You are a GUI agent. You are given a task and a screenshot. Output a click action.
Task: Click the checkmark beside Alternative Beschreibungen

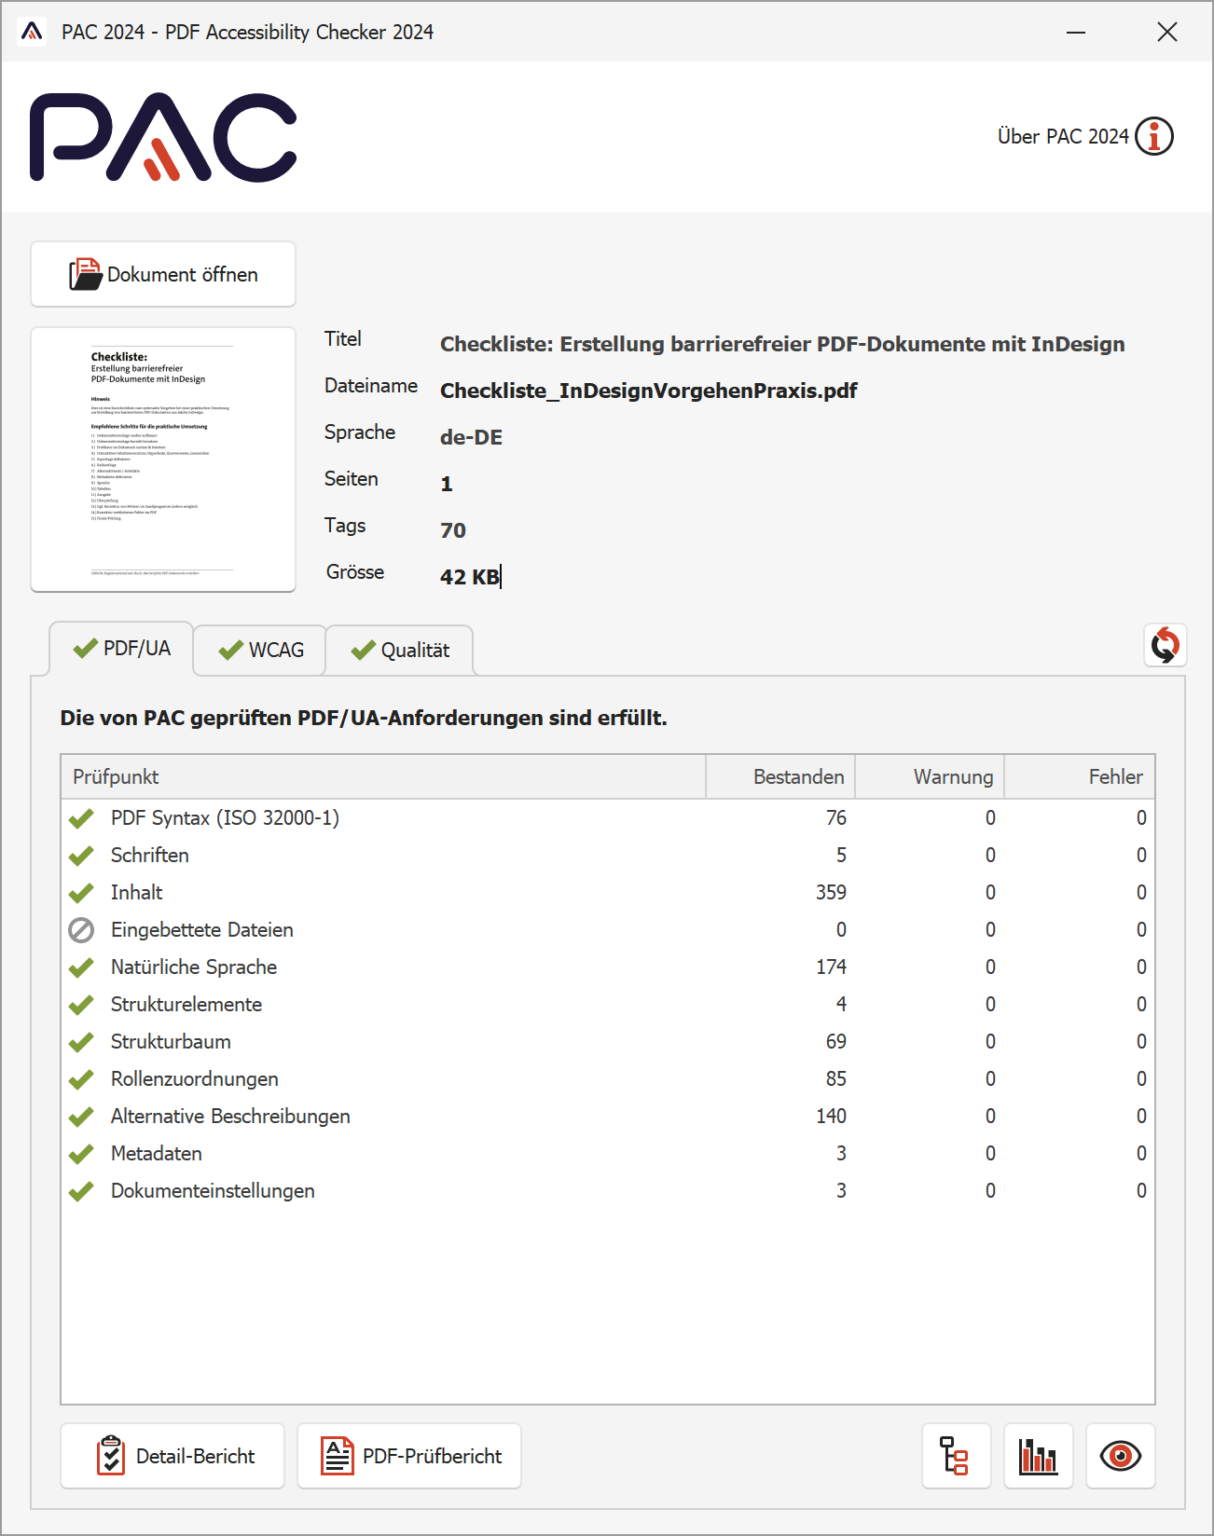pyautogui.click(x=82, y=1116)
